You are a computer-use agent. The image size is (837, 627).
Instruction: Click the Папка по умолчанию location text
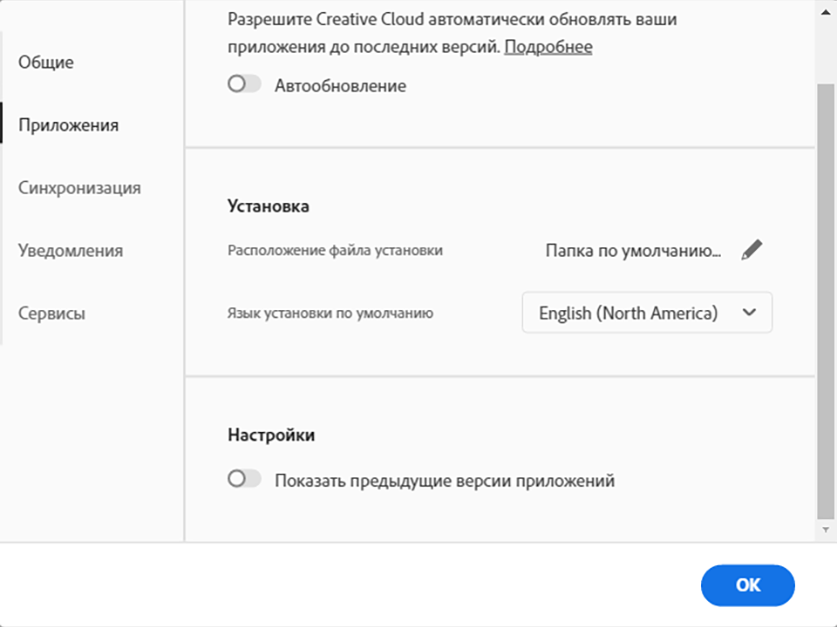[633, 251]
